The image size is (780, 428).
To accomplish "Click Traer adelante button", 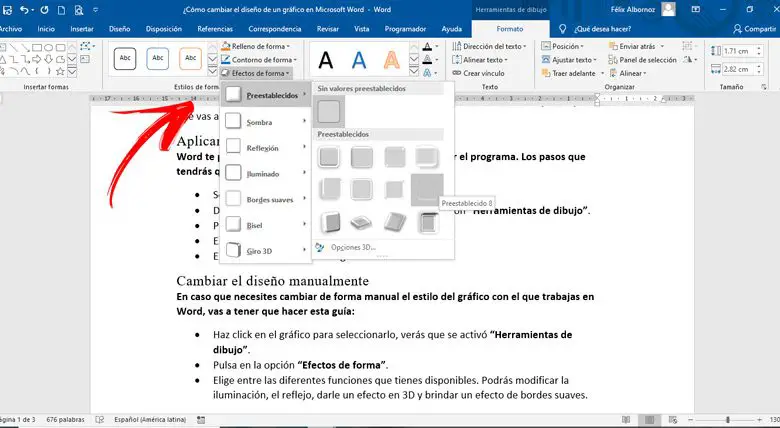I will point(569,73).
